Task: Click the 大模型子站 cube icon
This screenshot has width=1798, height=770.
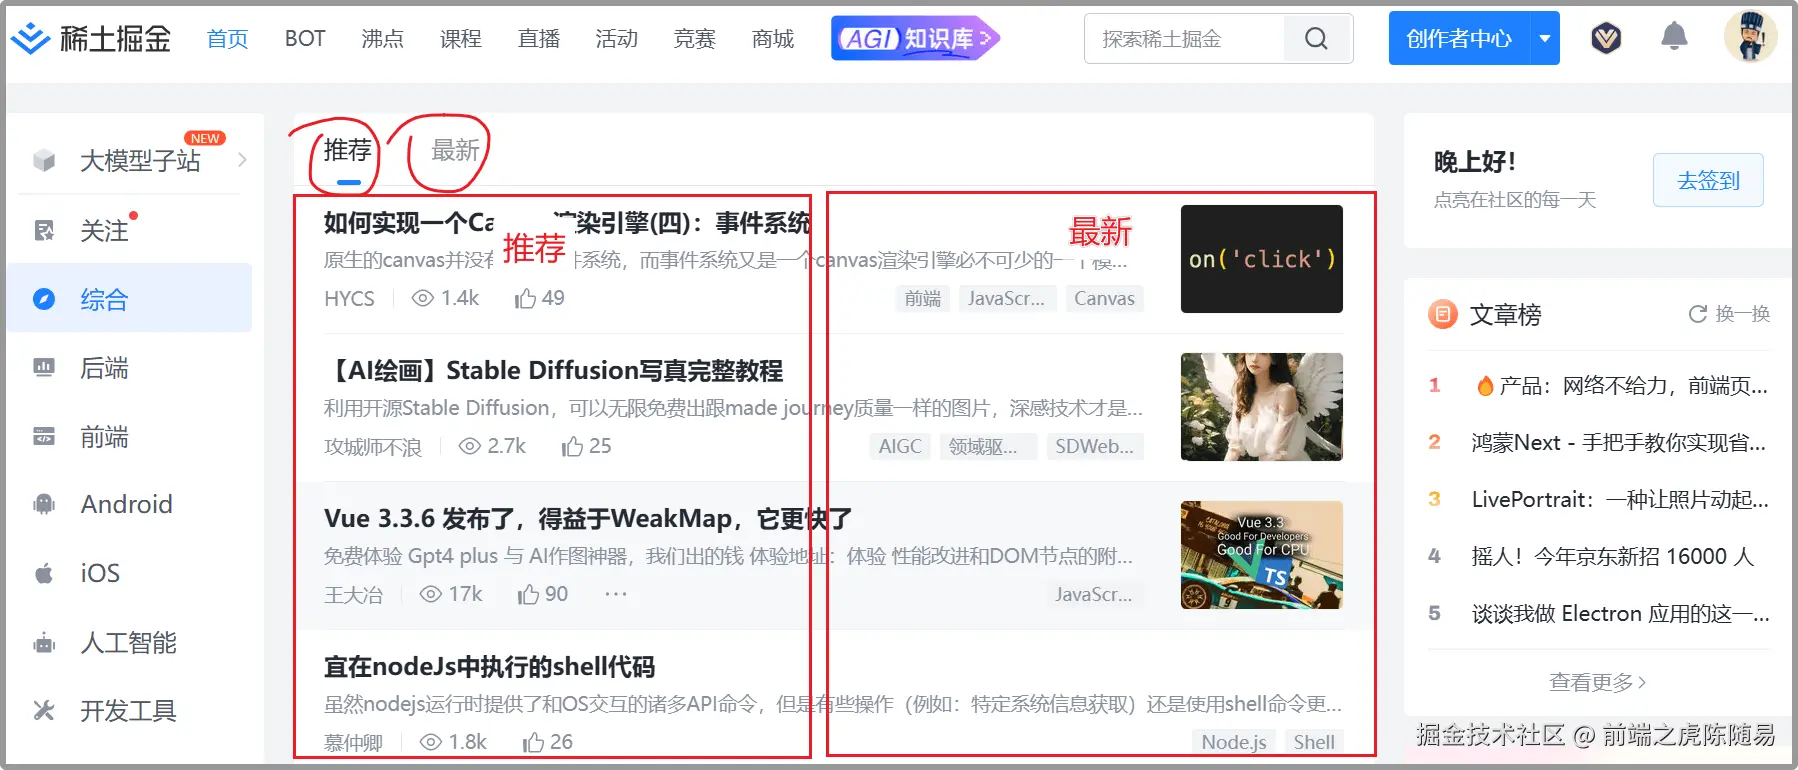Action: click(x=44, y=160)
